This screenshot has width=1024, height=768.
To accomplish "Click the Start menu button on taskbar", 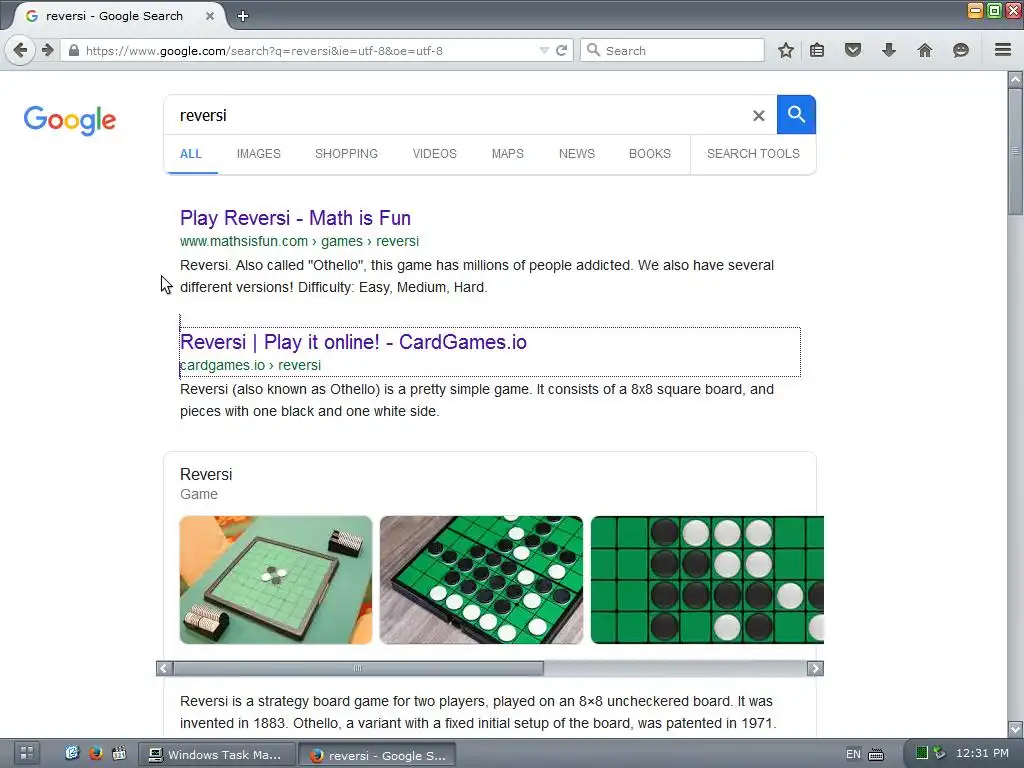I will coord(27,754).
